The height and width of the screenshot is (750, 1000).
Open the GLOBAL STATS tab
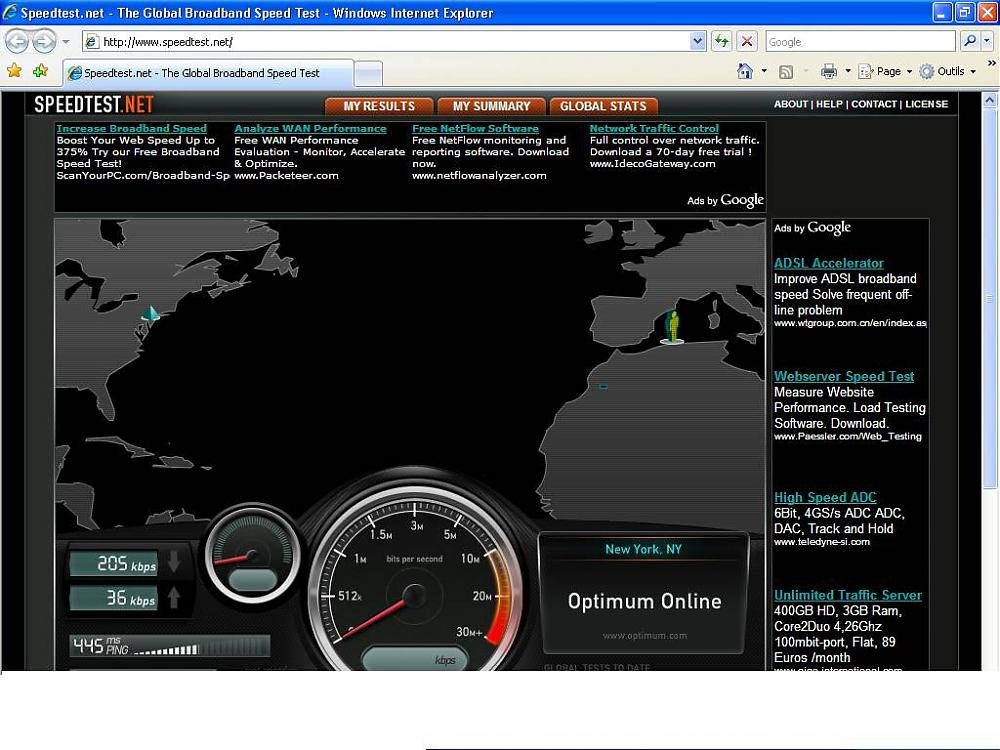602,106
